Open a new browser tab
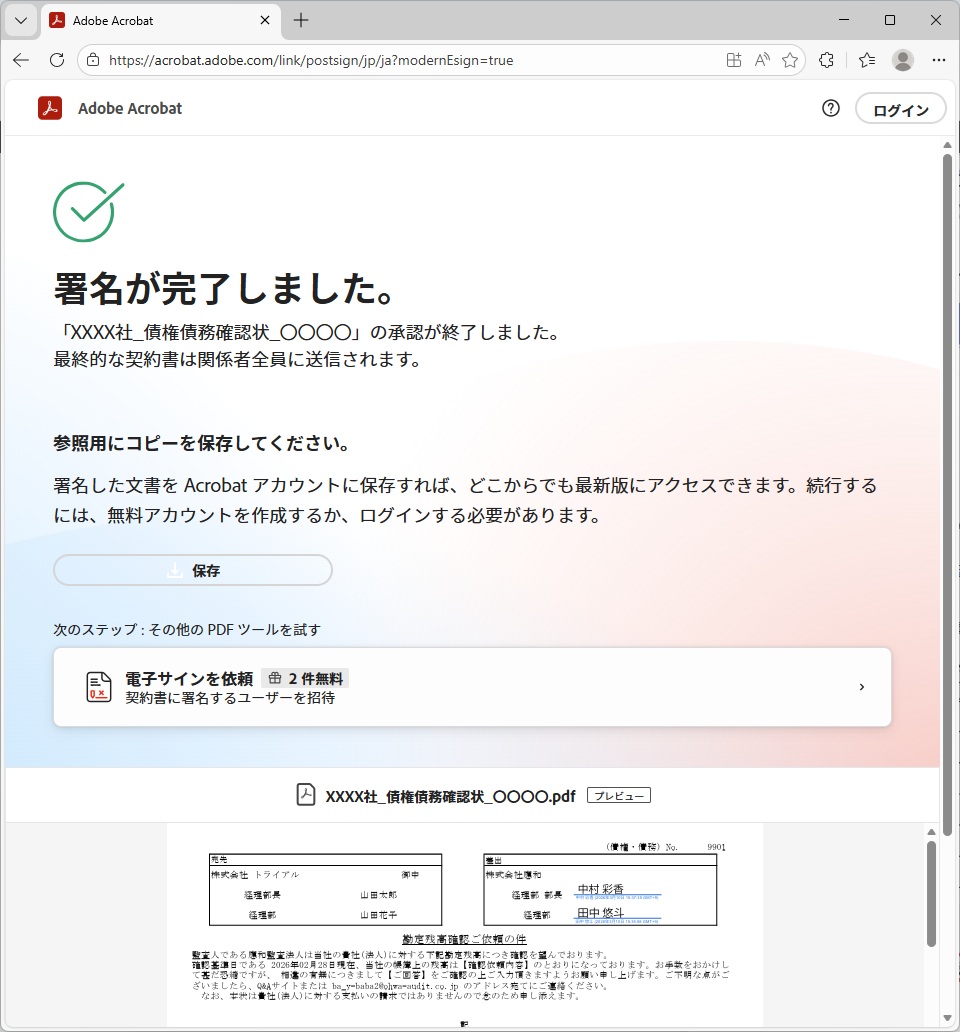Viewport: 960px width, 1032px height. point(301,20)
